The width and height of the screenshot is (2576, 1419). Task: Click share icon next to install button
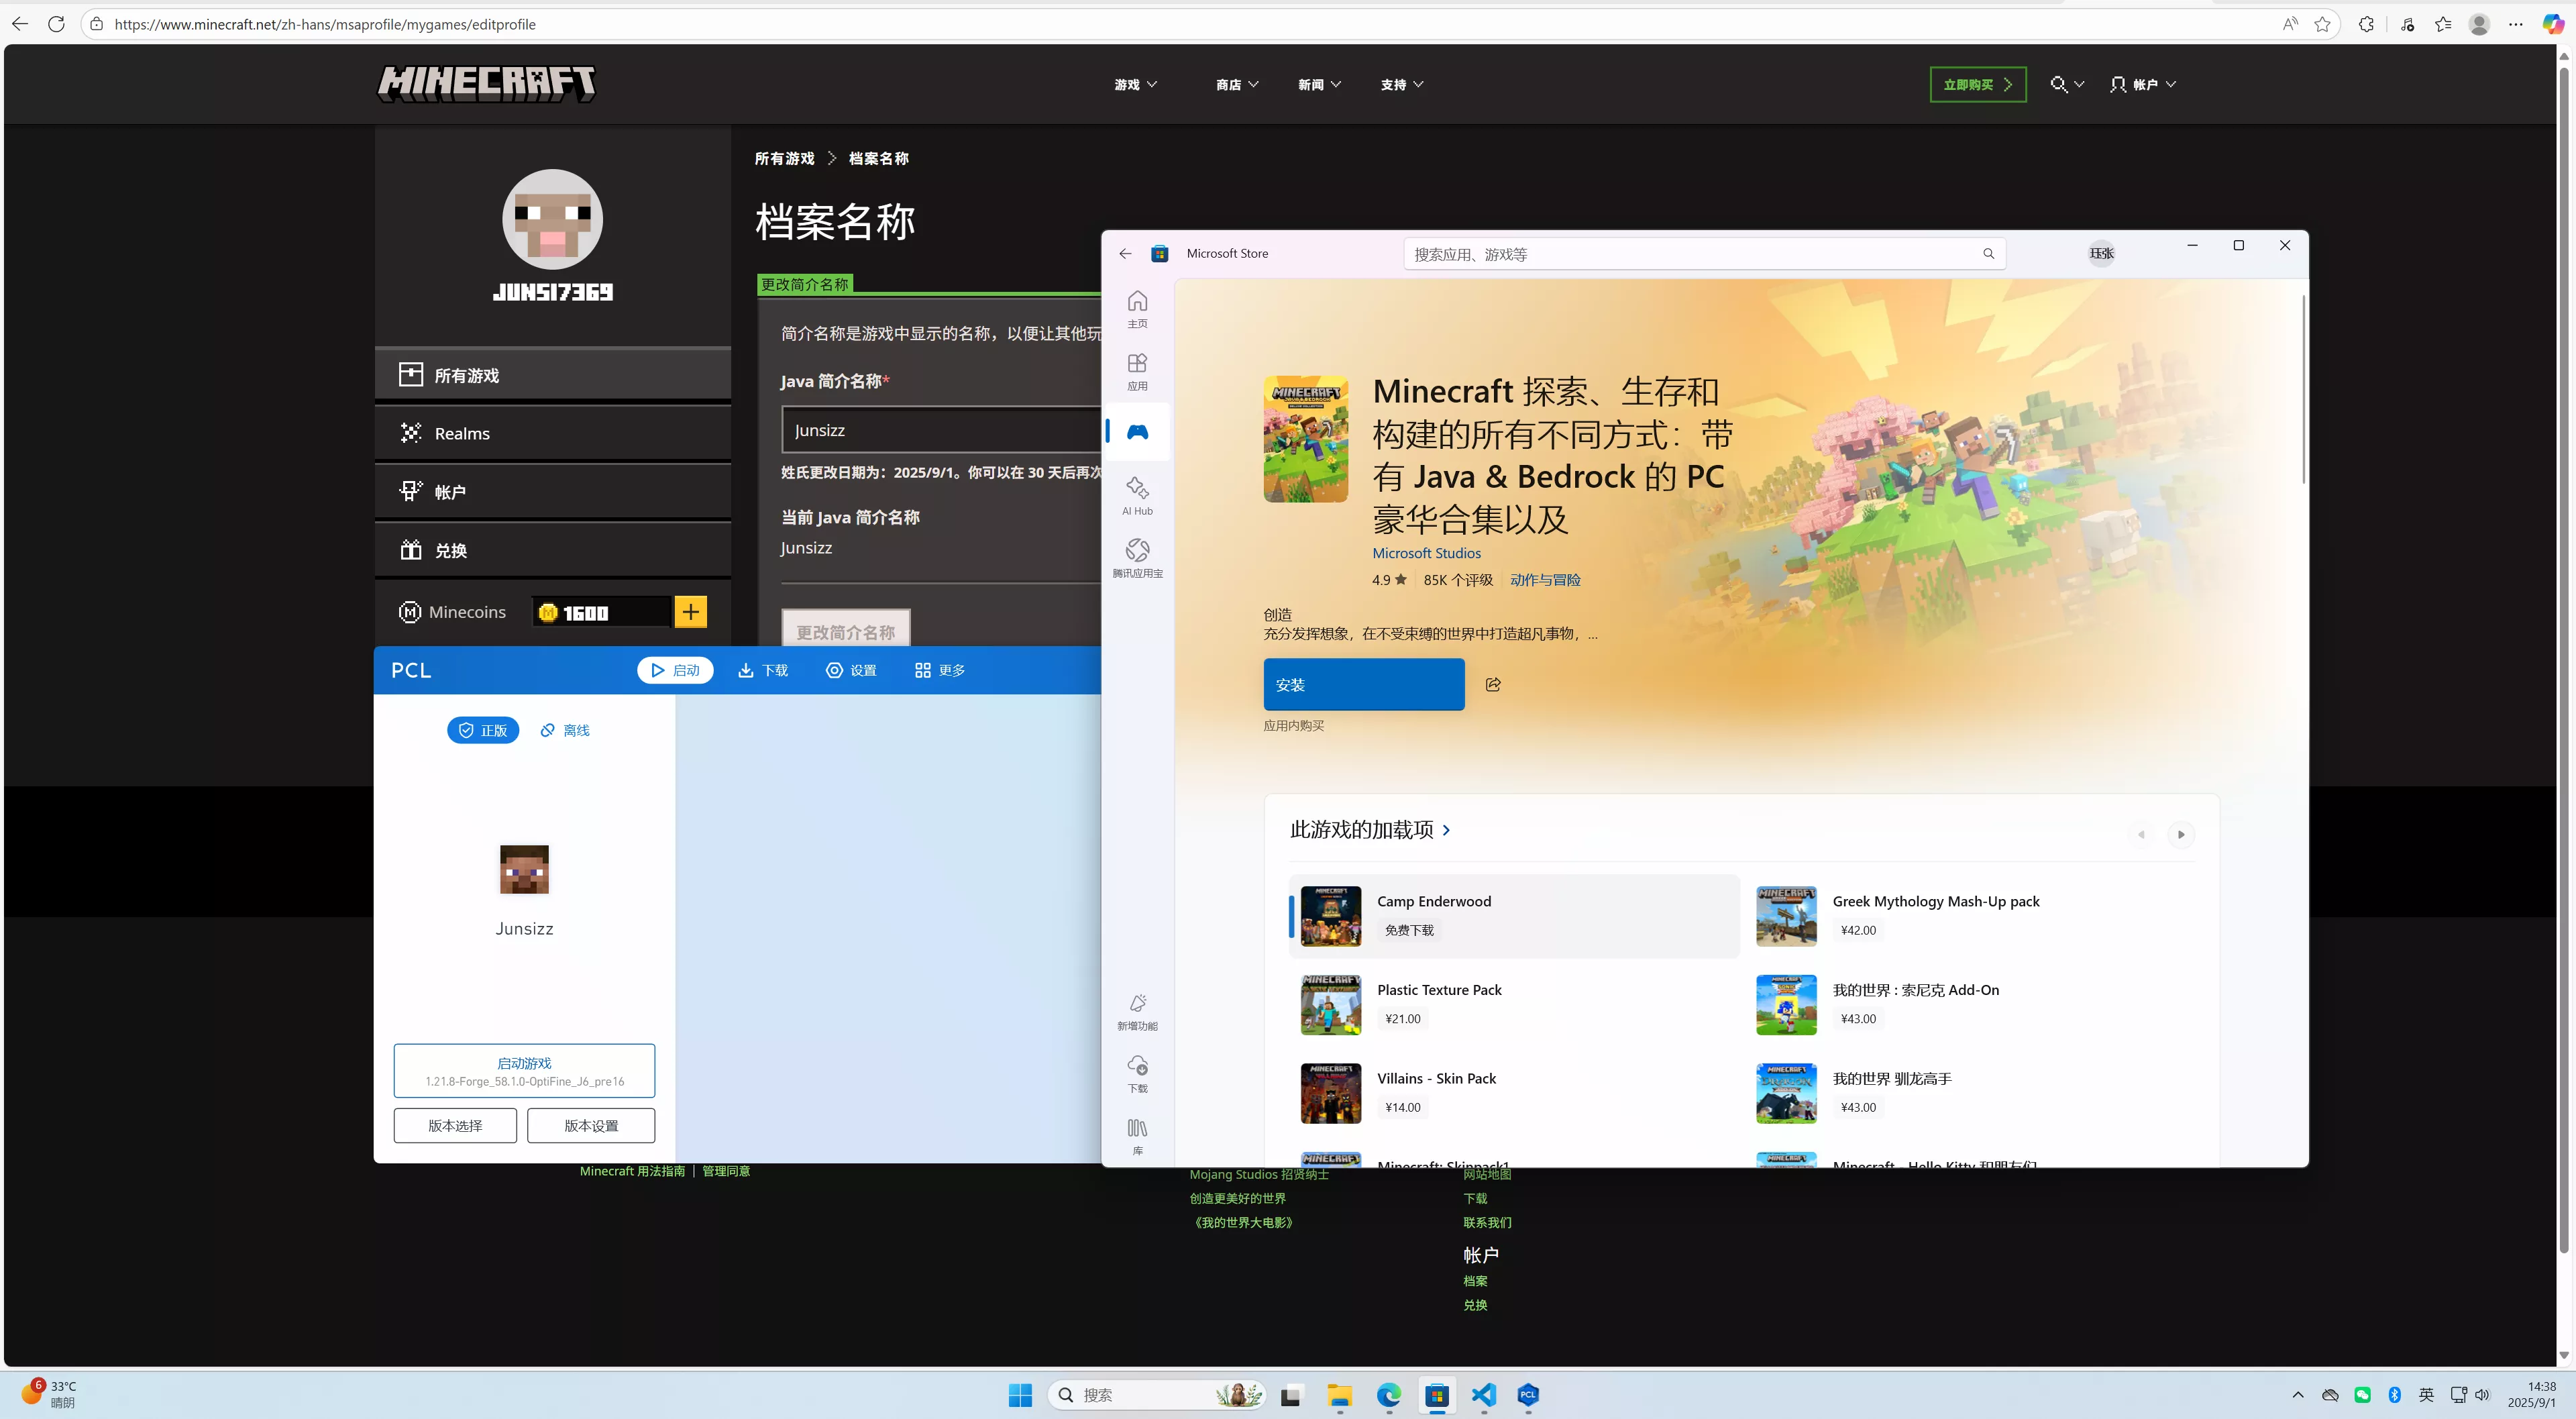(1493, 685)
